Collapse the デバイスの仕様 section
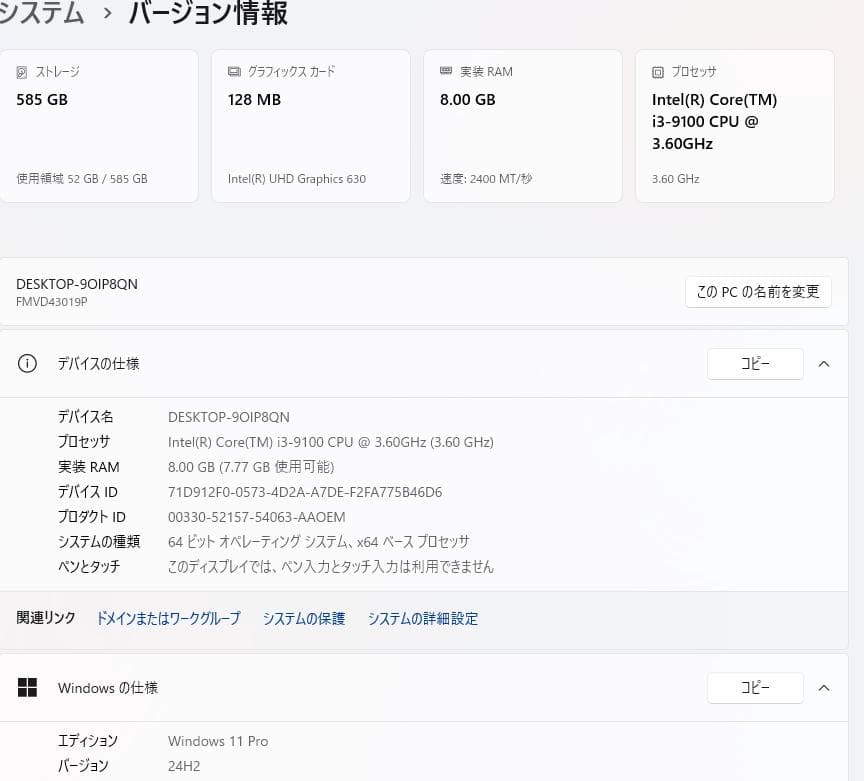Image resolution: width=864 pixels, height=781 pixels. point(824,364)
